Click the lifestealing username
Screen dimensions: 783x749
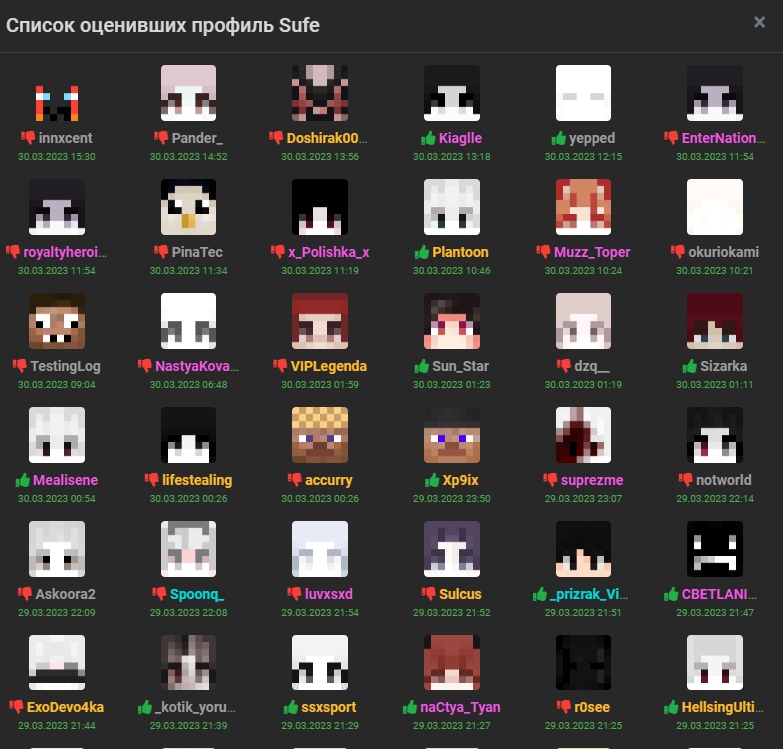point(196,480)
